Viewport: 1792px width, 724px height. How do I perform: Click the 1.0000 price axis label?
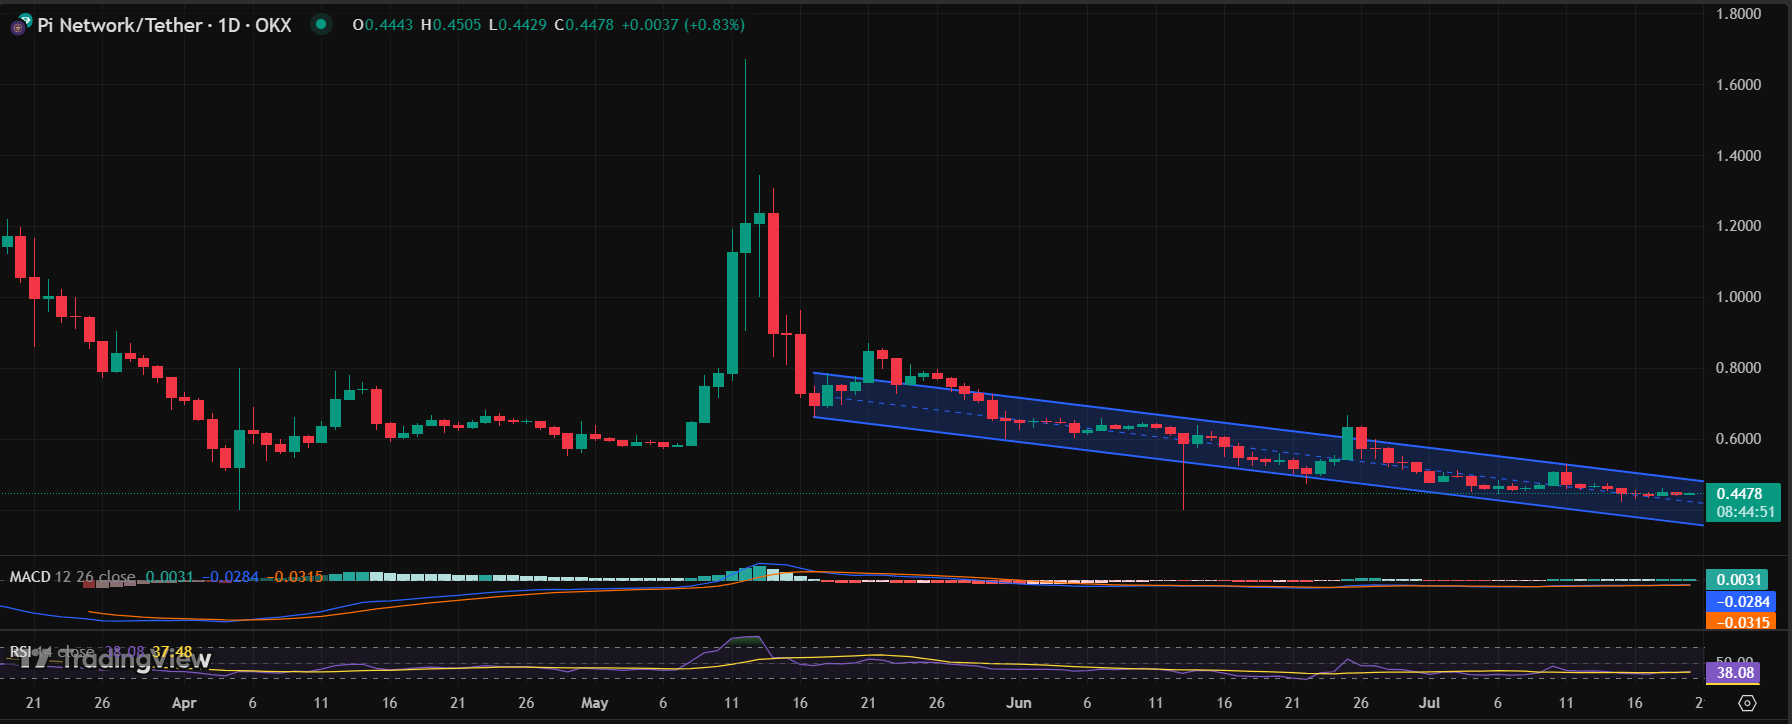click(x=1738, y=297)
